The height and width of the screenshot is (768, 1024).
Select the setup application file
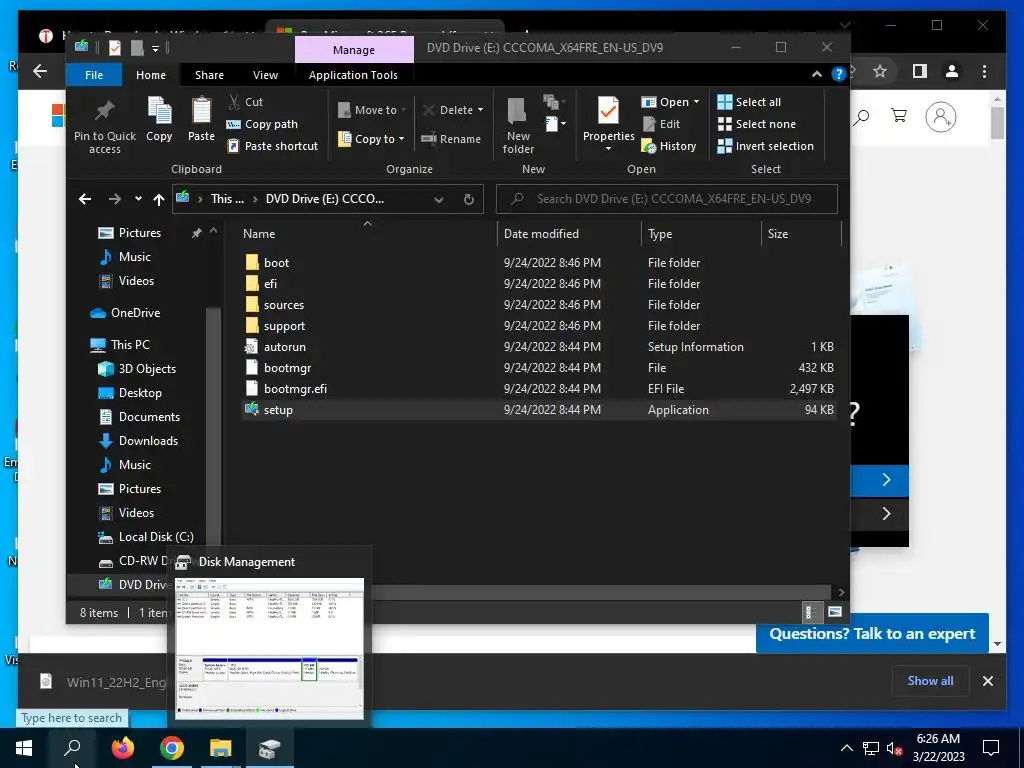539,409
